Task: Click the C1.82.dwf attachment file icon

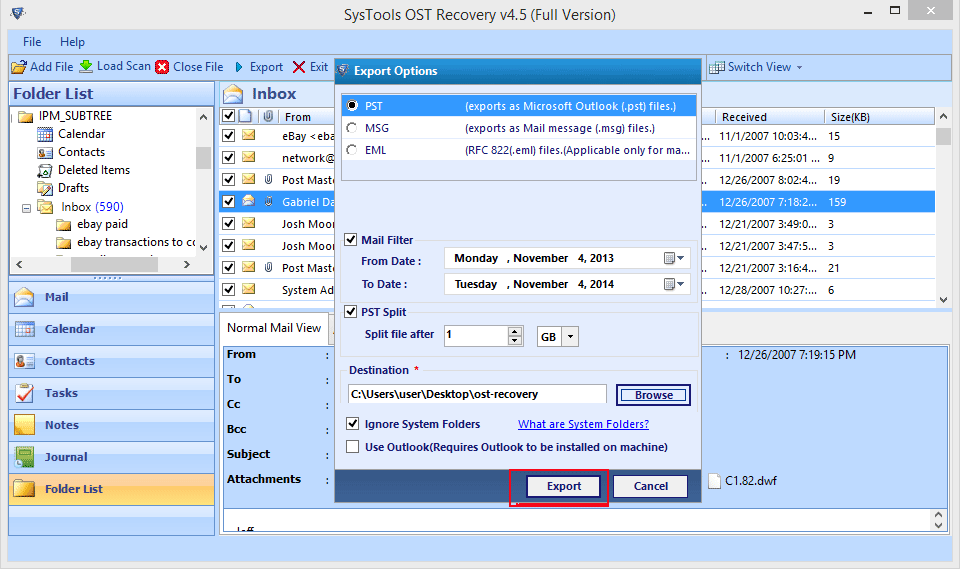Action: [x=714, y=481]
